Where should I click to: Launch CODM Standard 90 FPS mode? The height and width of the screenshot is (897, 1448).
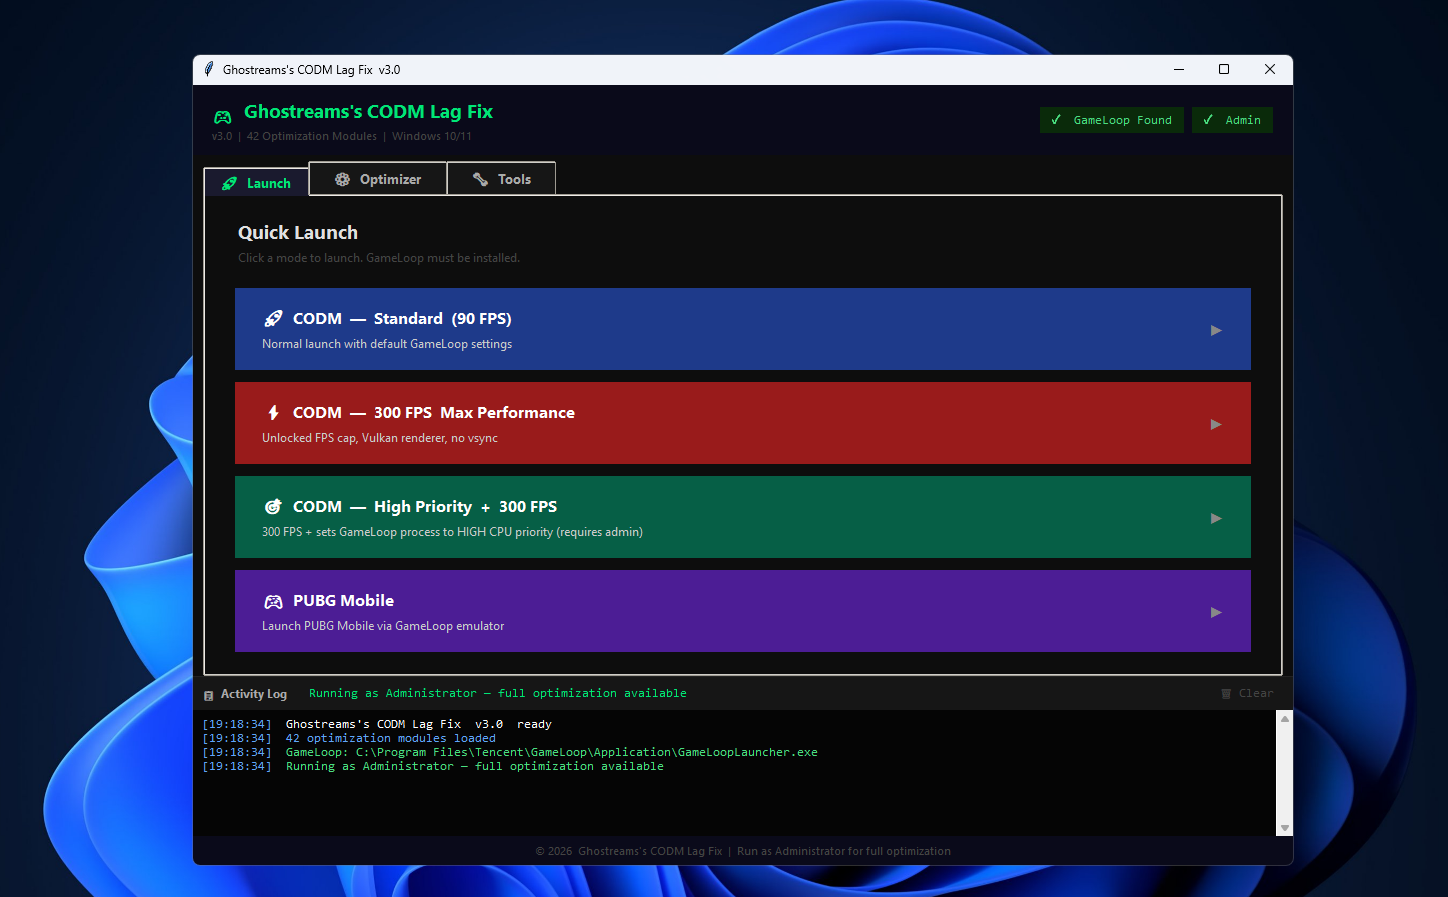pyautogui.click(x=743, y=329)
